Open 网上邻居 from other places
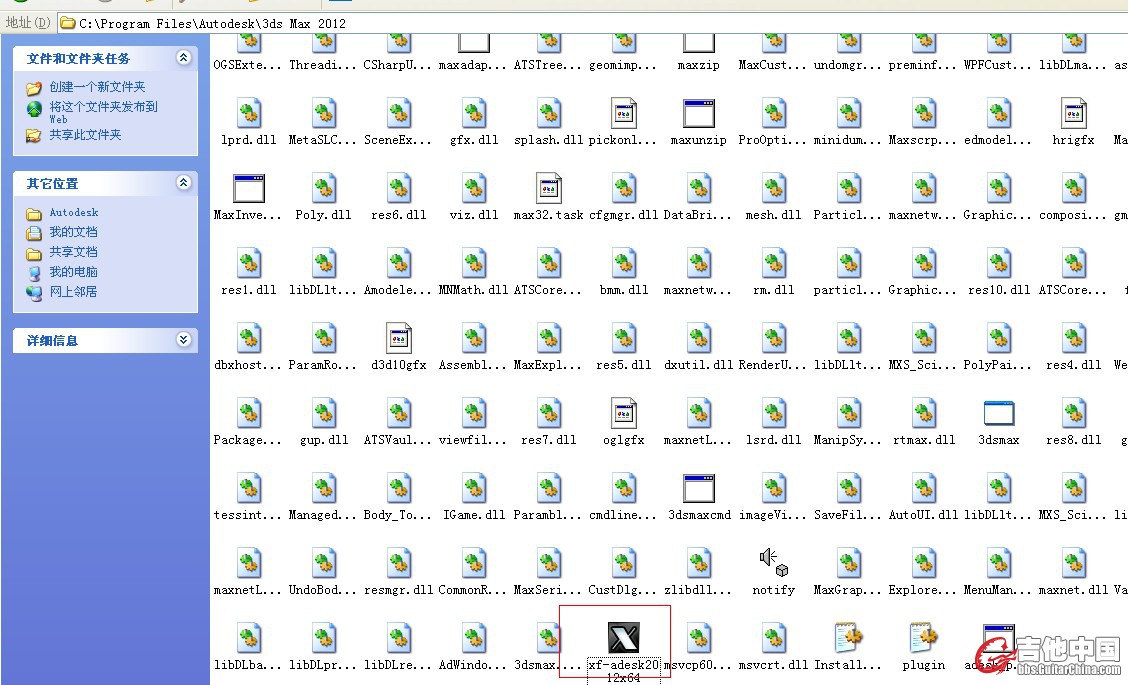Viewport: 1128px width, 685px height. (73, 292)
